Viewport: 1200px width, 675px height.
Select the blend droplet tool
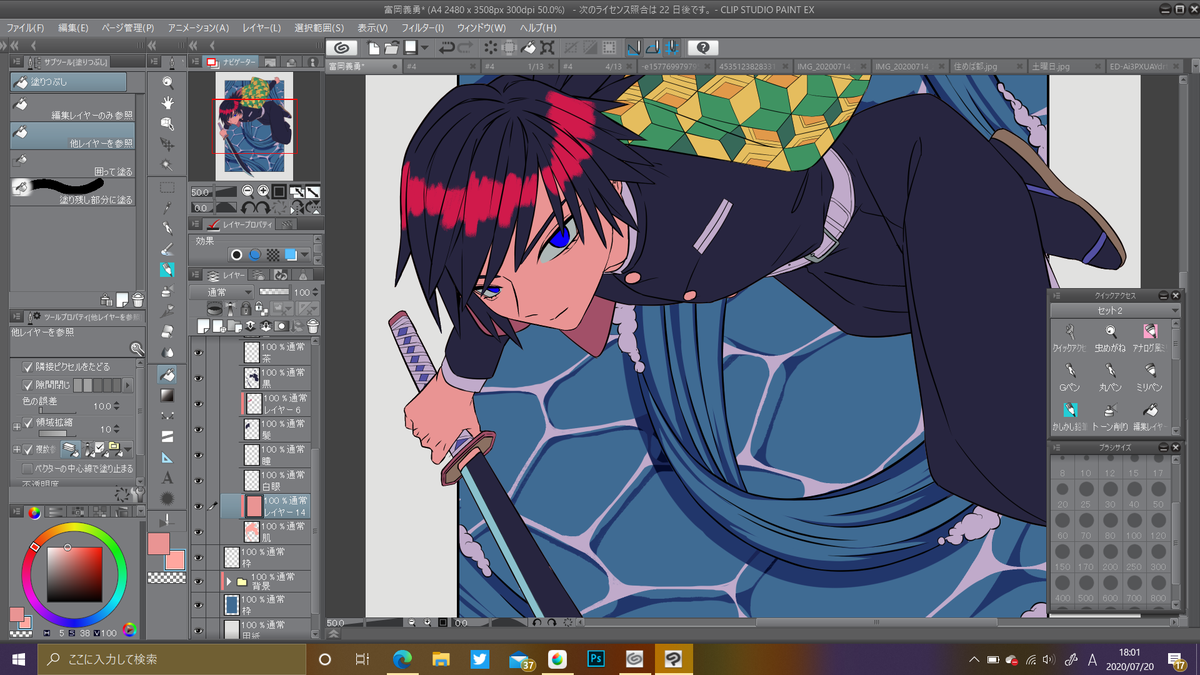click(x=167, y=353)
